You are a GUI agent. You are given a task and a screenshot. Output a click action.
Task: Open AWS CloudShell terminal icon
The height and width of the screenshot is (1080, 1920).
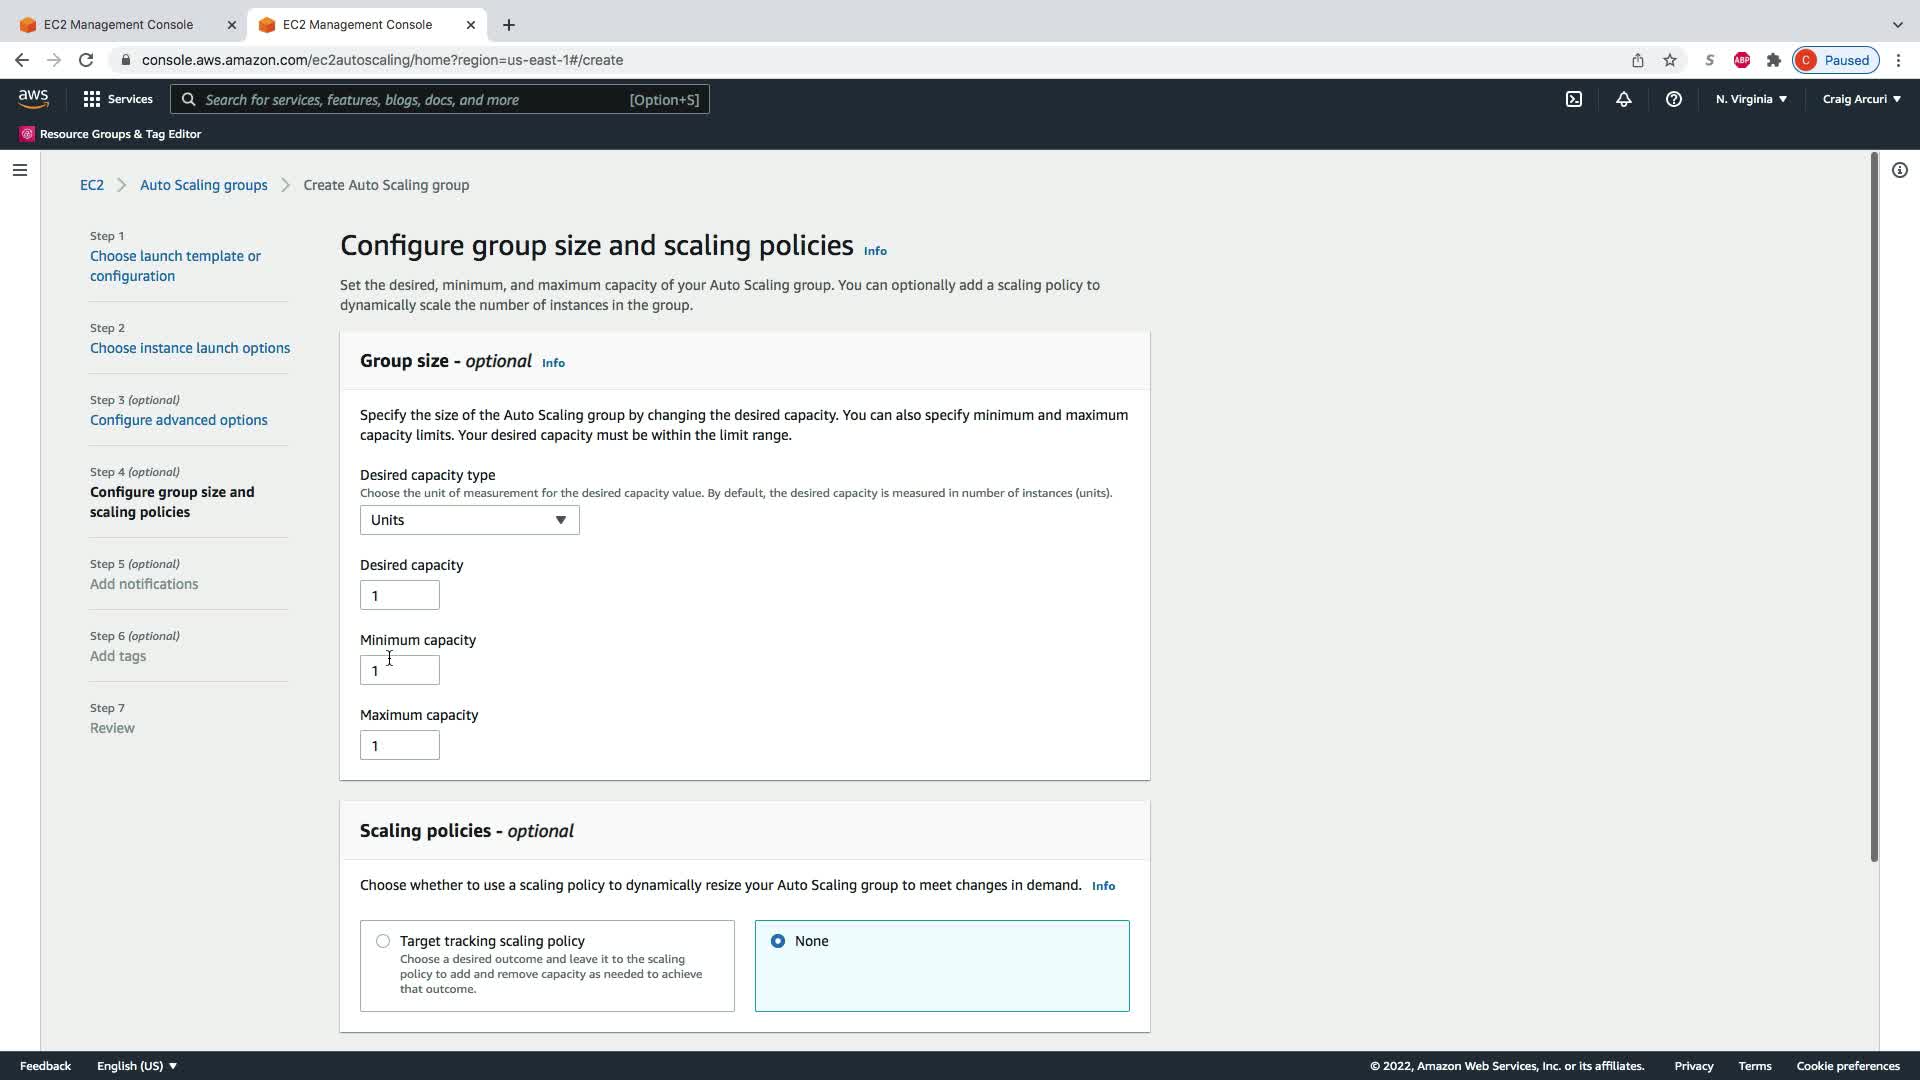(1574, 99)
